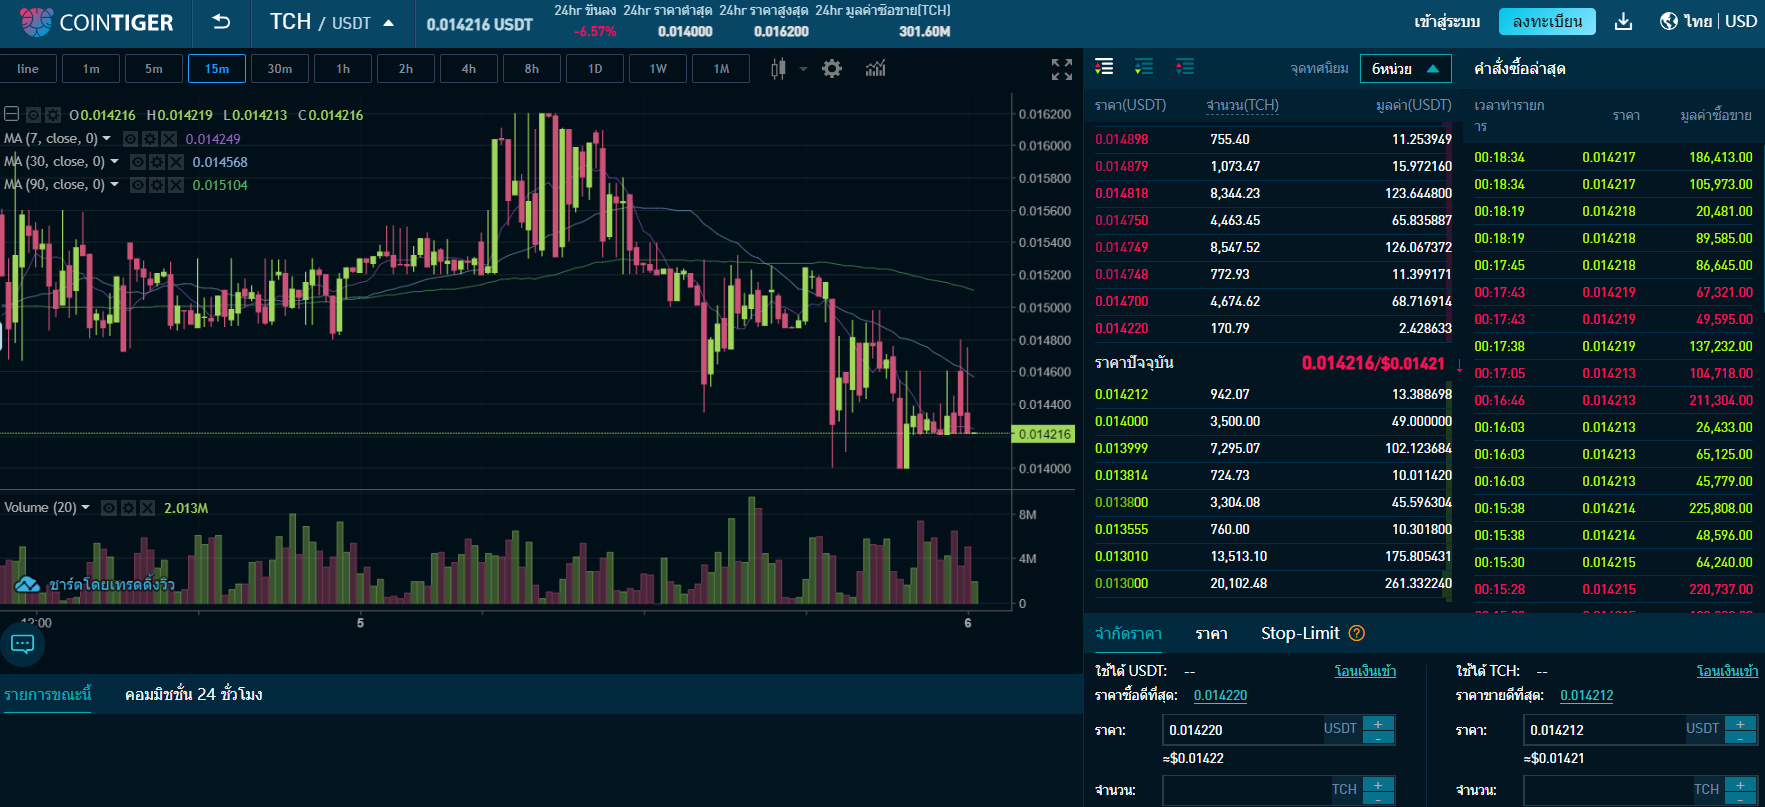
Task: Hide the Volume indicator
Action: (108, 508)
